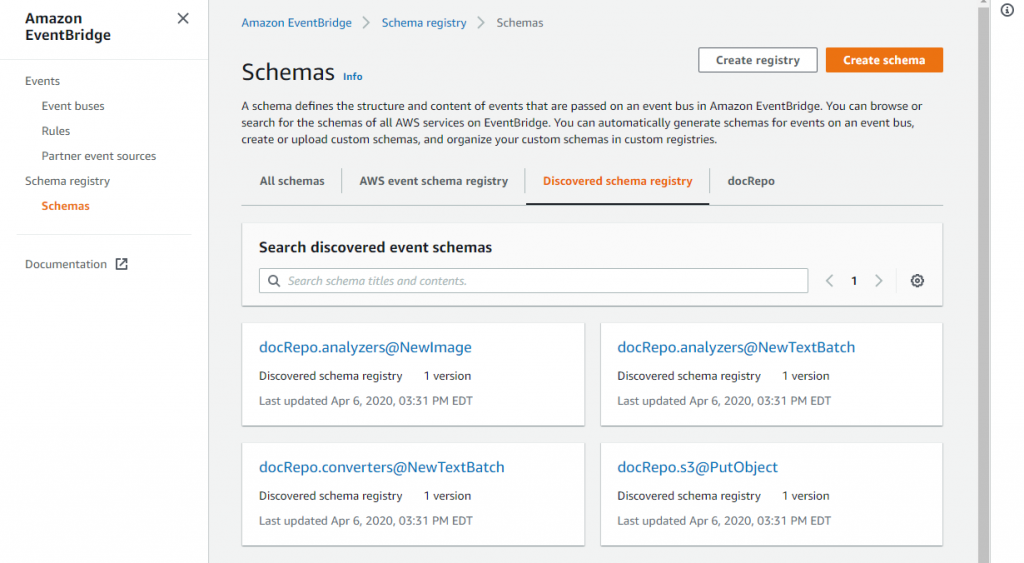This screenshot has height=563, width=1024.
Task: Open the Schemas Info link
Action: tap(353, 76)
